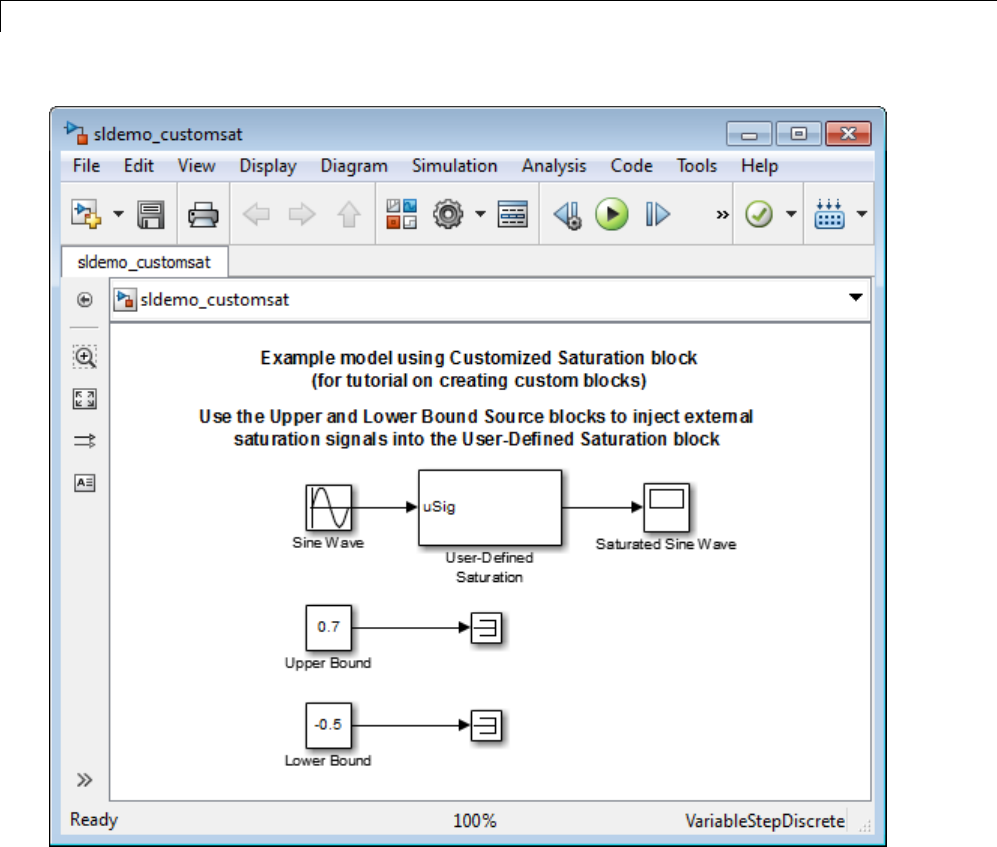Click the Save model icon

point(151,215)
